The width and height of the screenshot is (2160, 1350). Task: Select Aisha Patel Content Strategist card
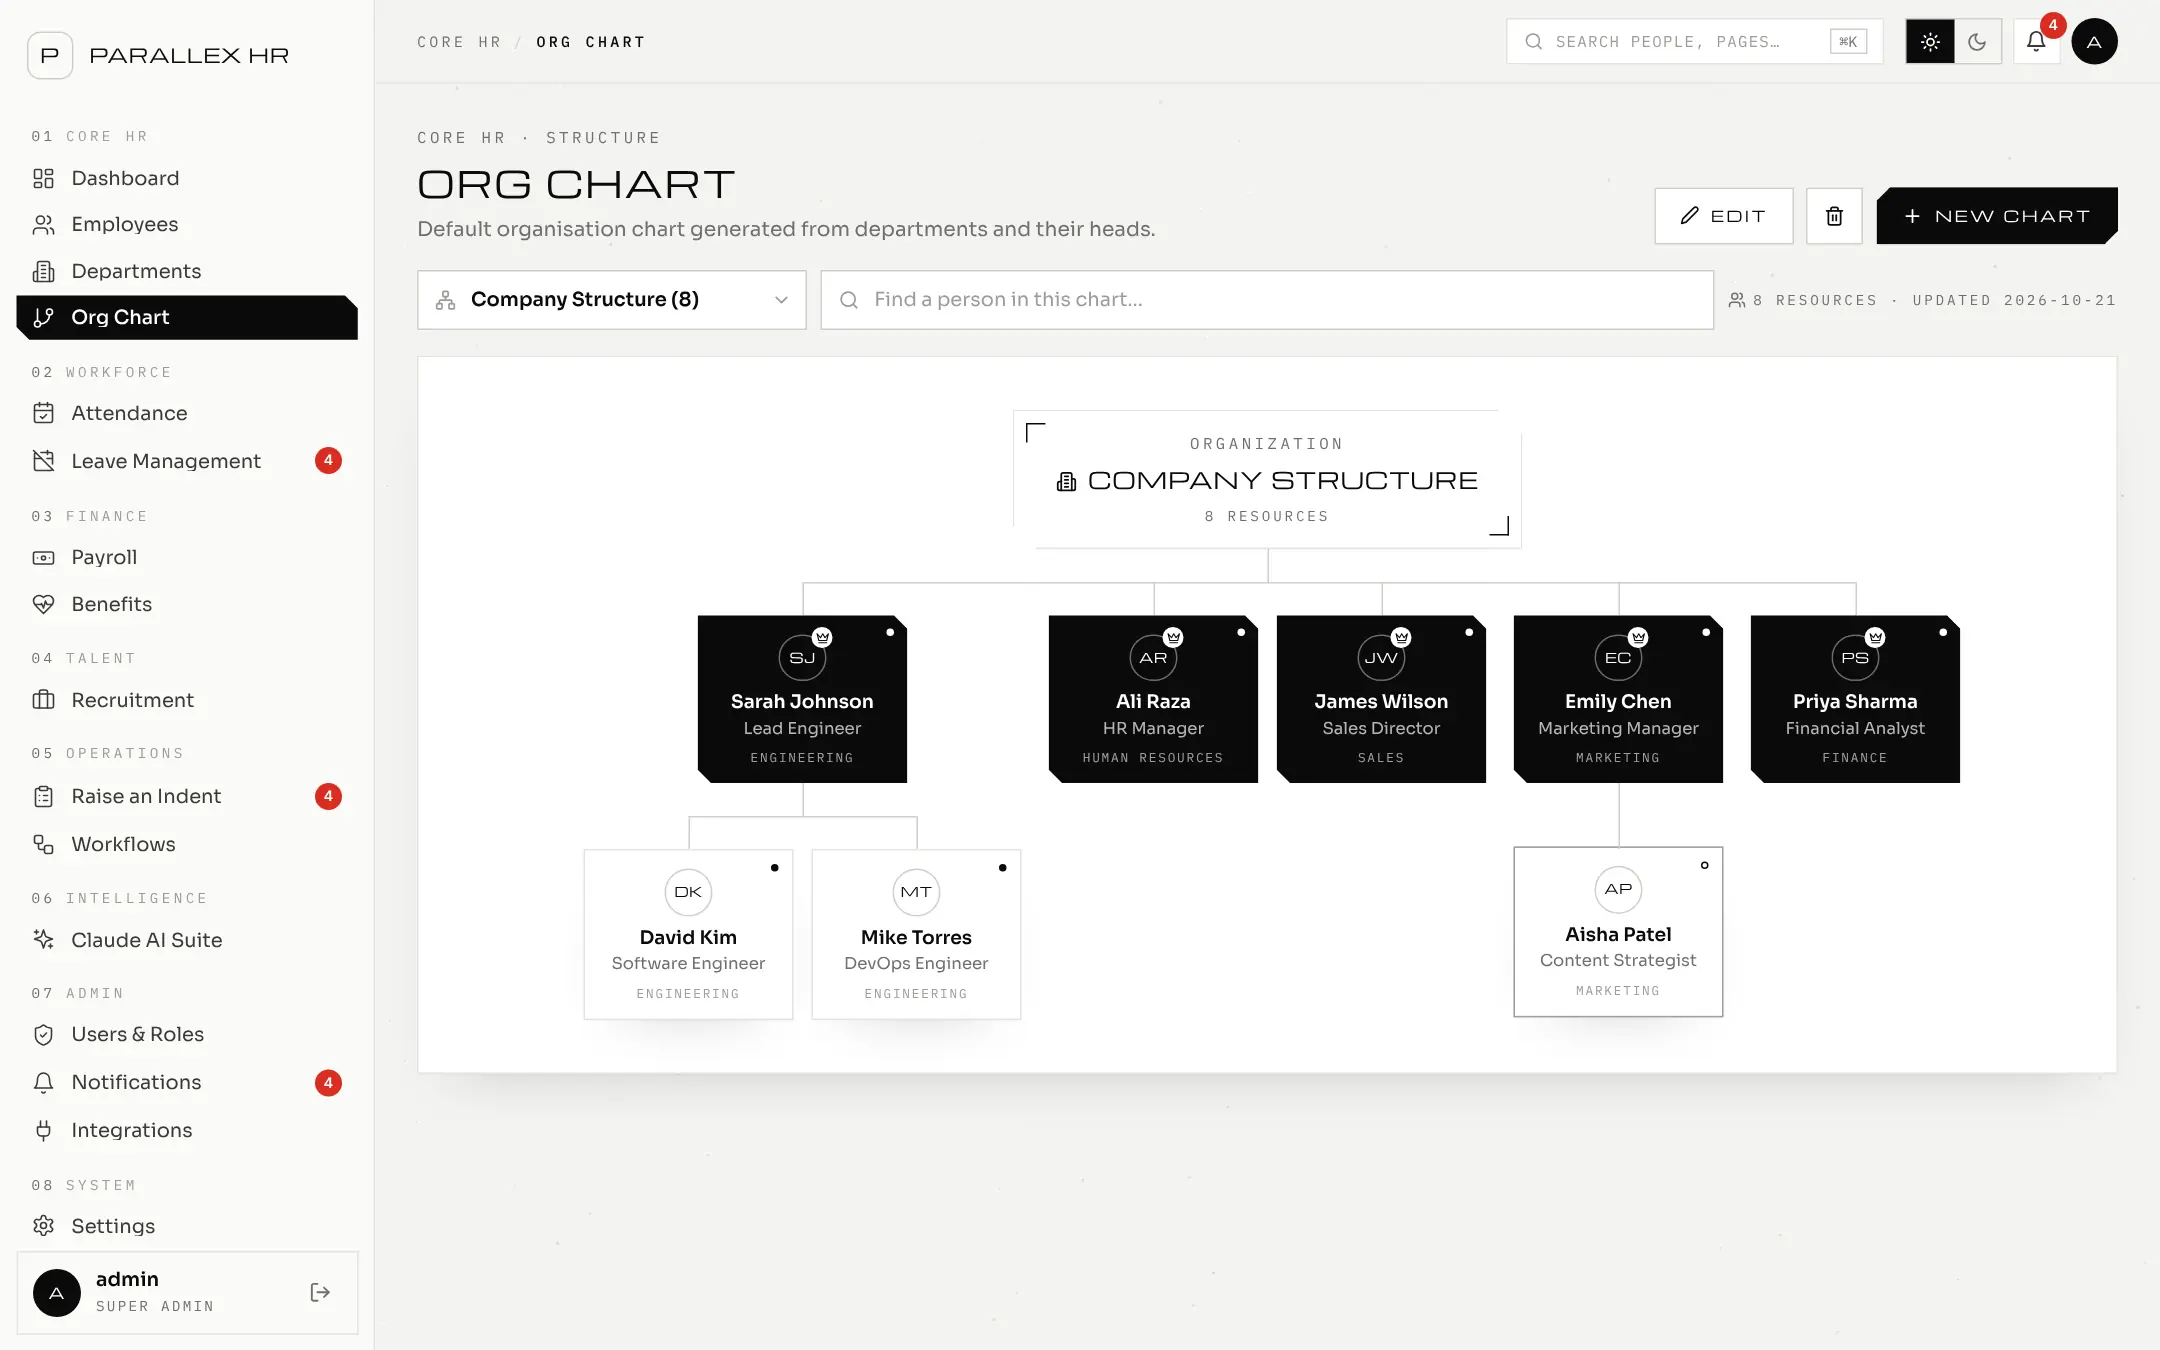pos(1618,932)
